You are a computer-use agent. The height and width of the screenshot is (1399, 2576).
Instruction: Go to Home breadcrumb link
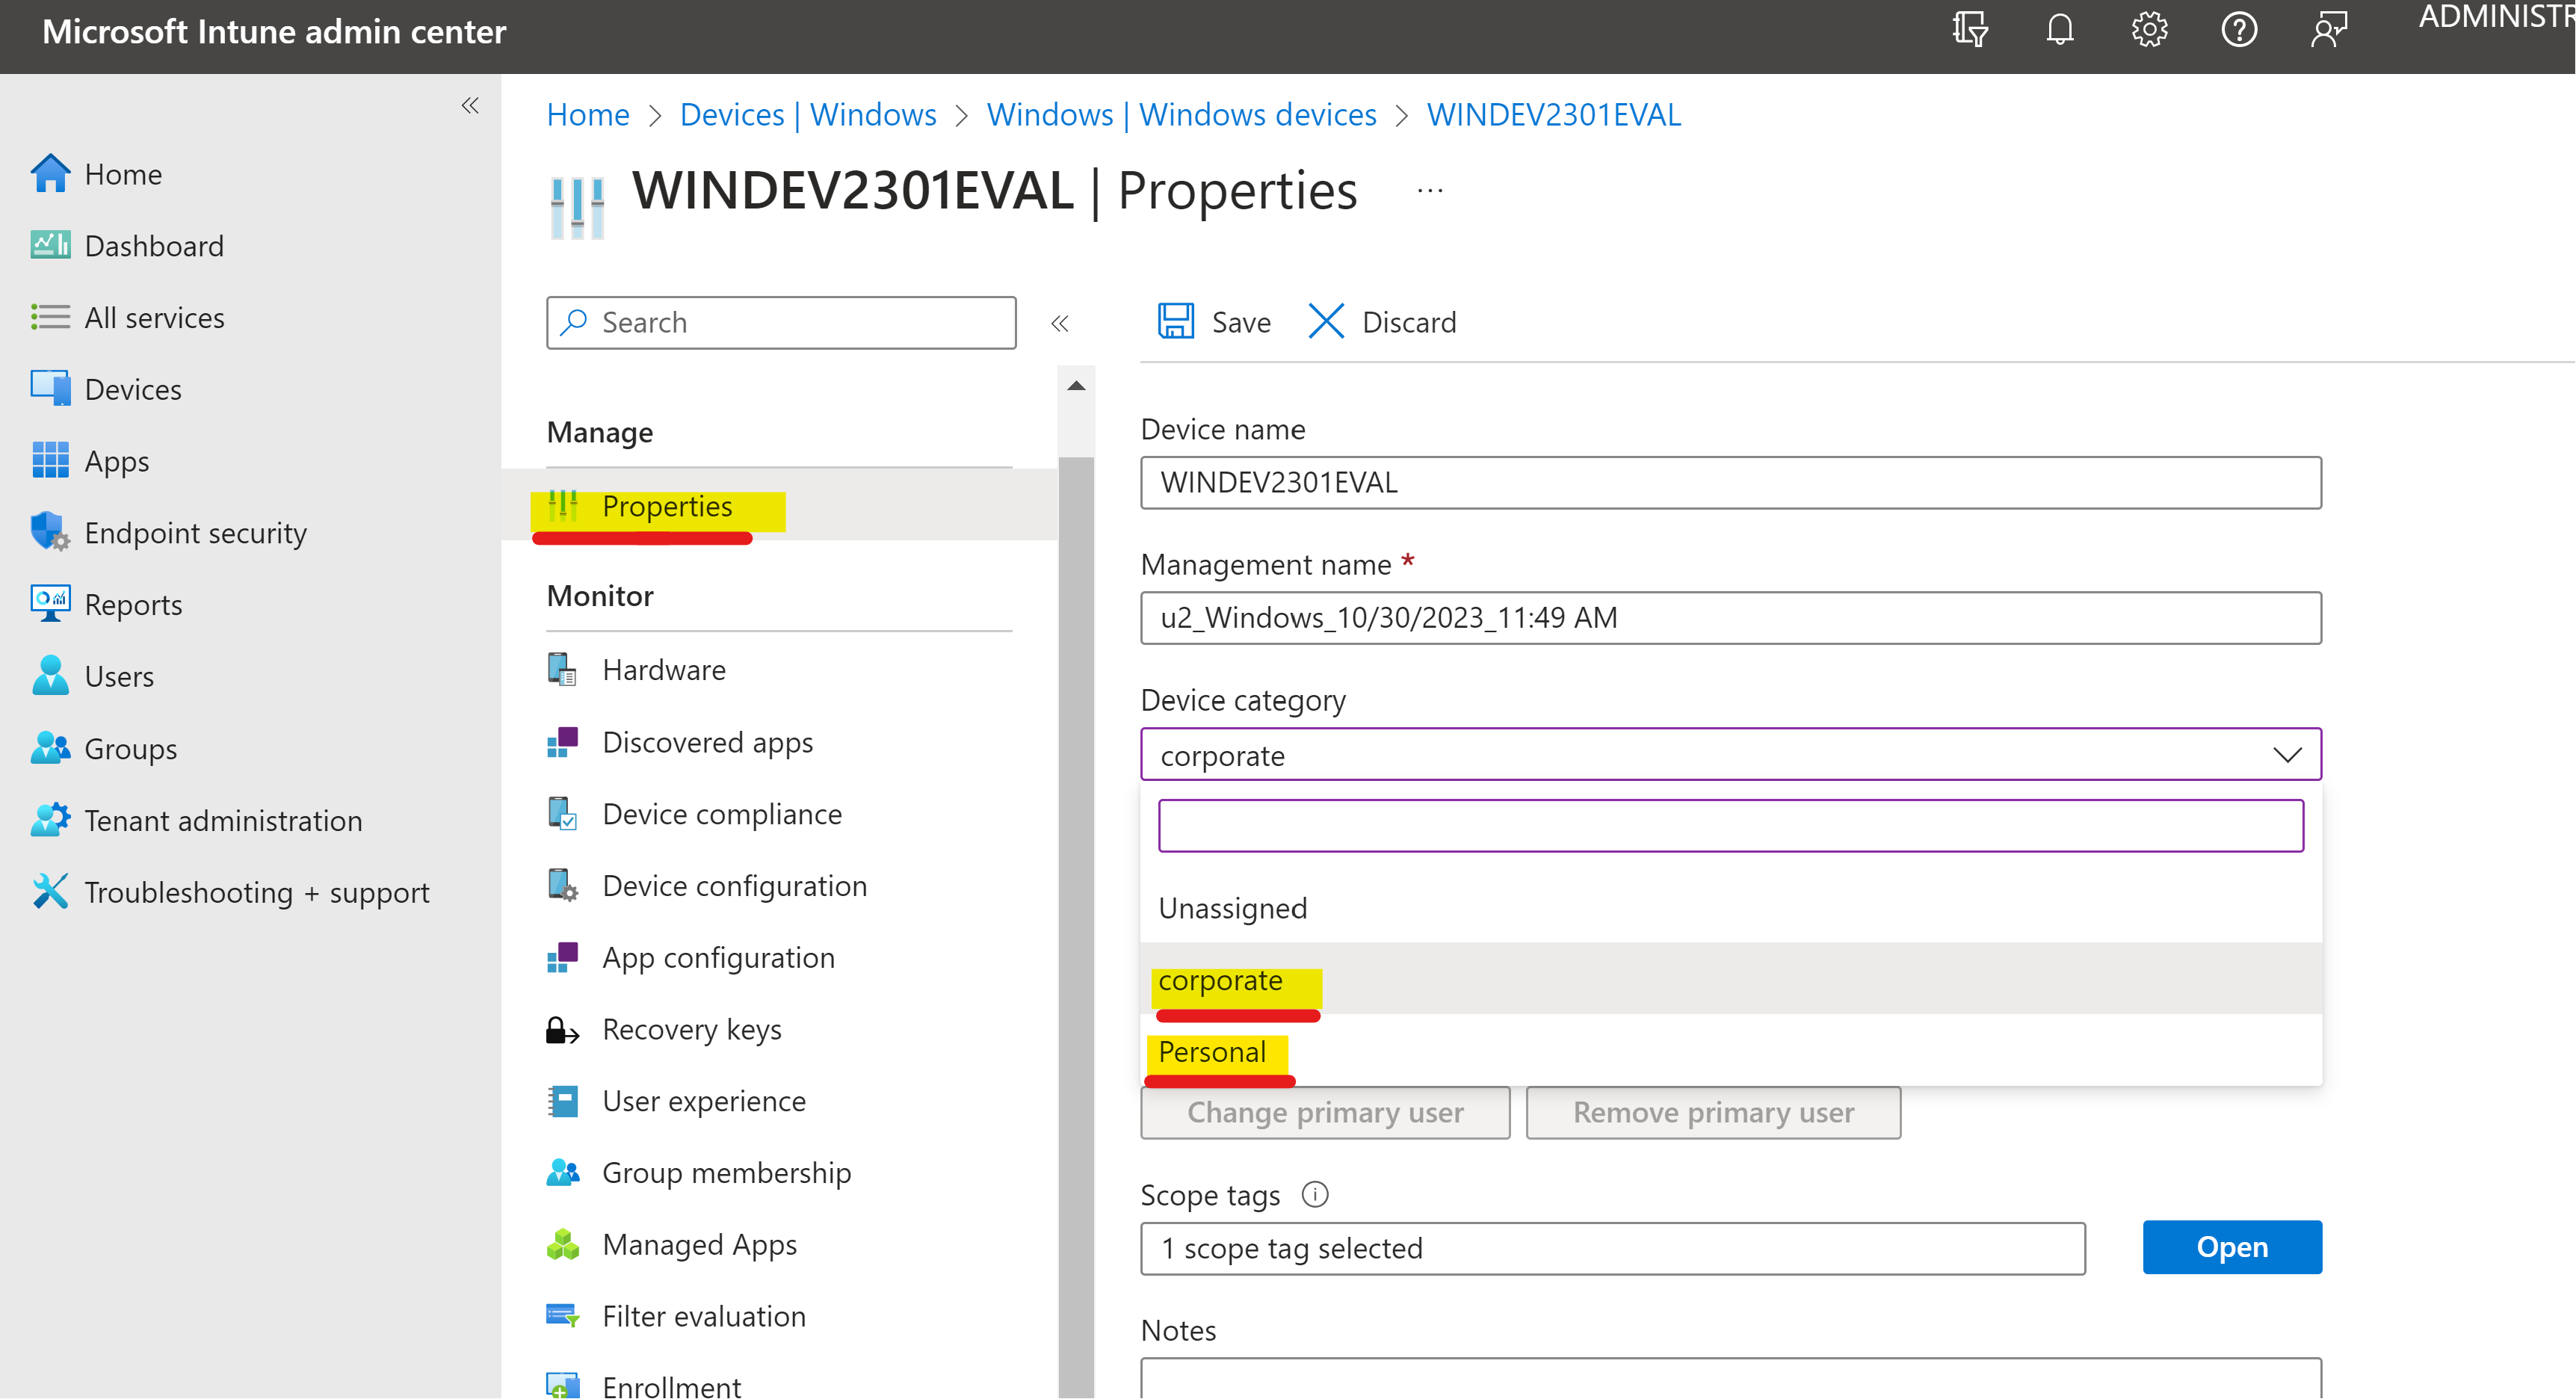click(588, 114)
